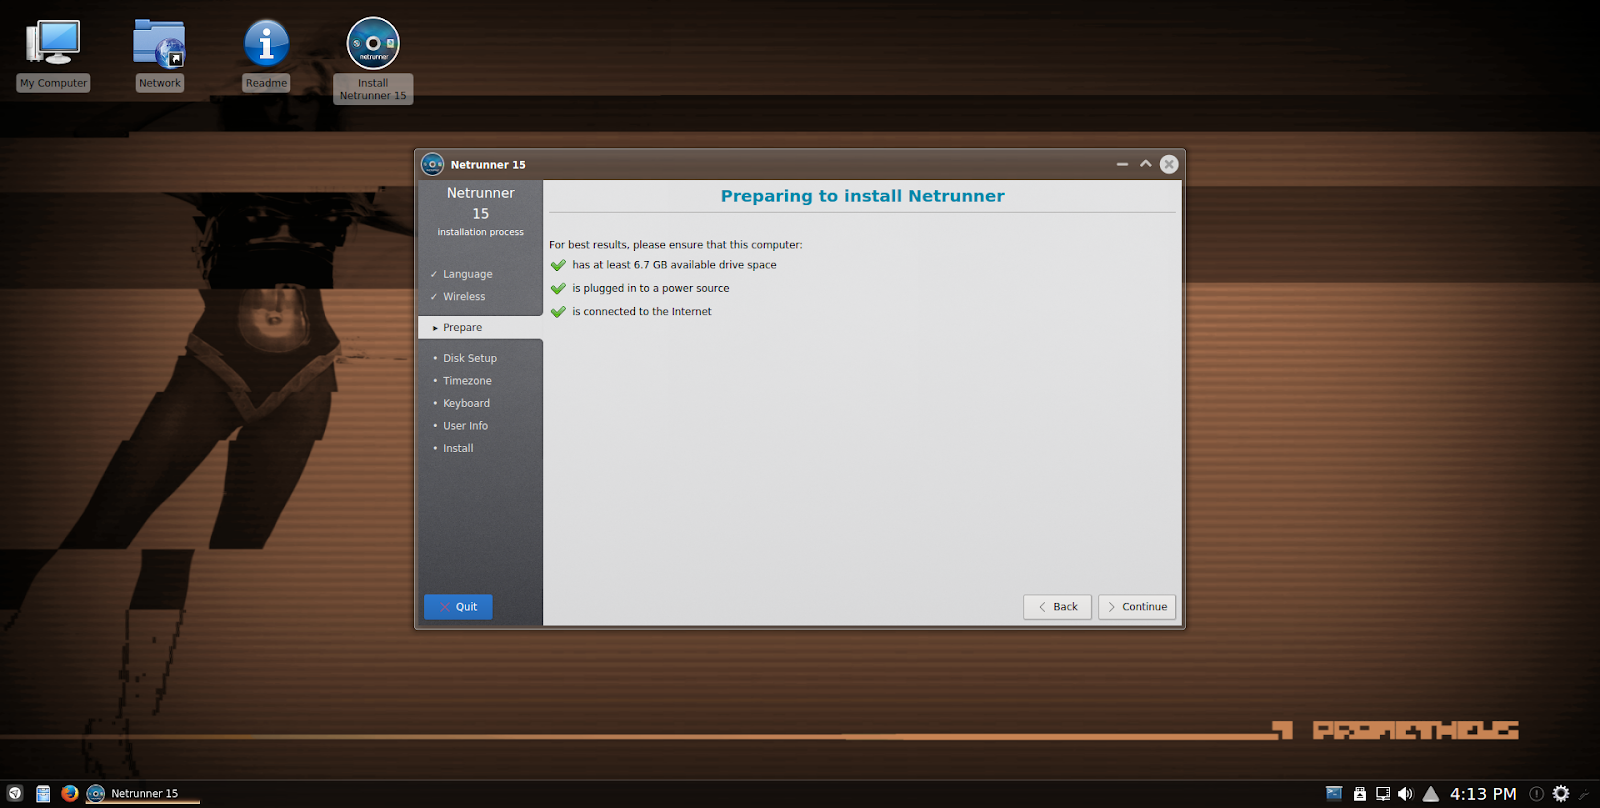Select the Language step in installer sidebar
Screen dimensions: 1600x808
click(x=467, y=274)
